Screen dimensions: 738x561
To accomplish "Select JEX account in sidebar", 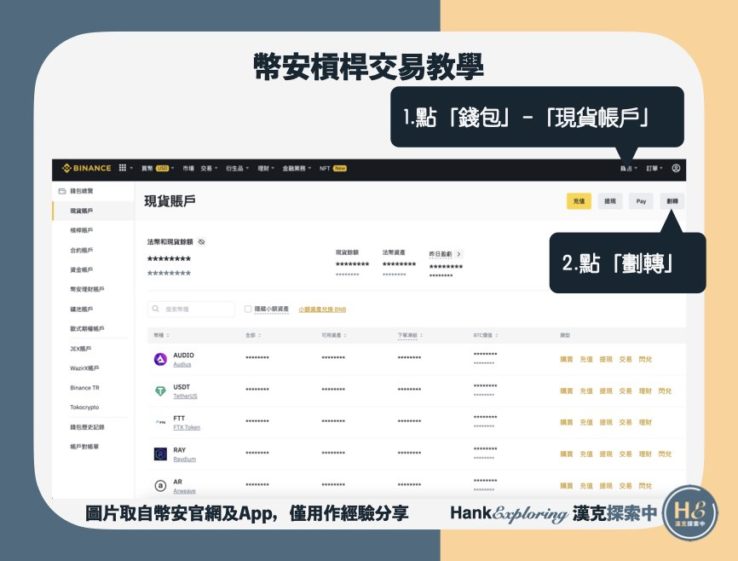I will pos(80,349).
